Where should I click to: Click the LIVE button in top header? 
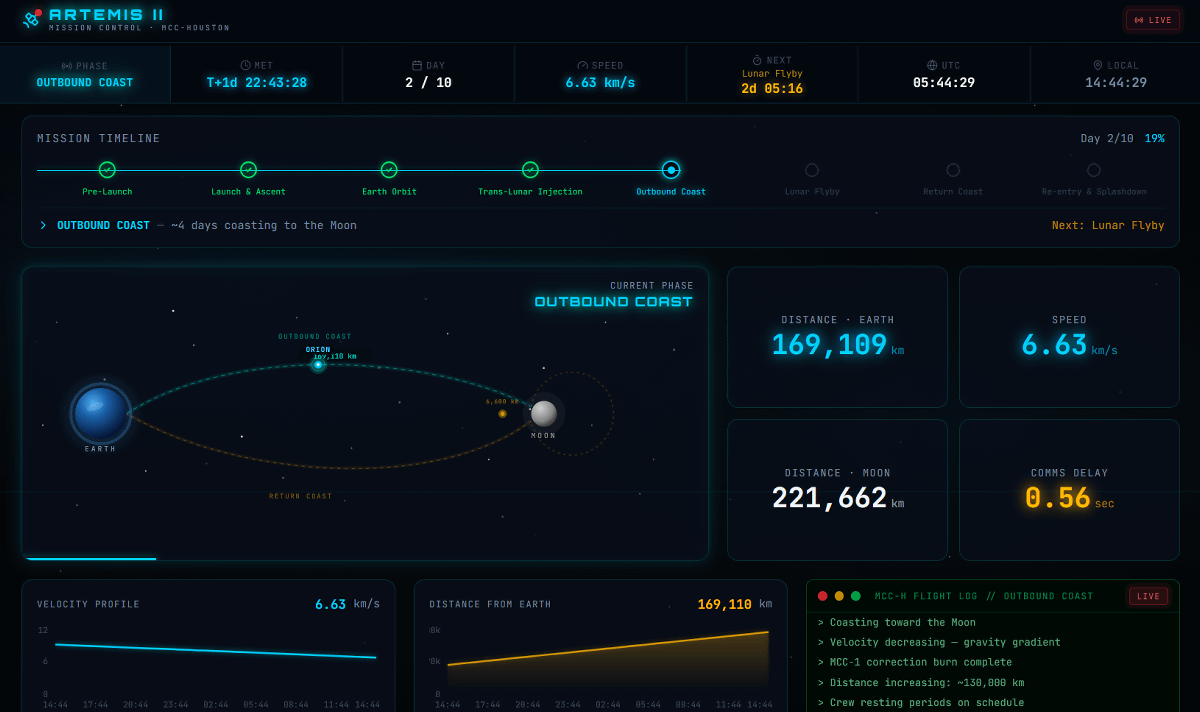(1152, 20)
